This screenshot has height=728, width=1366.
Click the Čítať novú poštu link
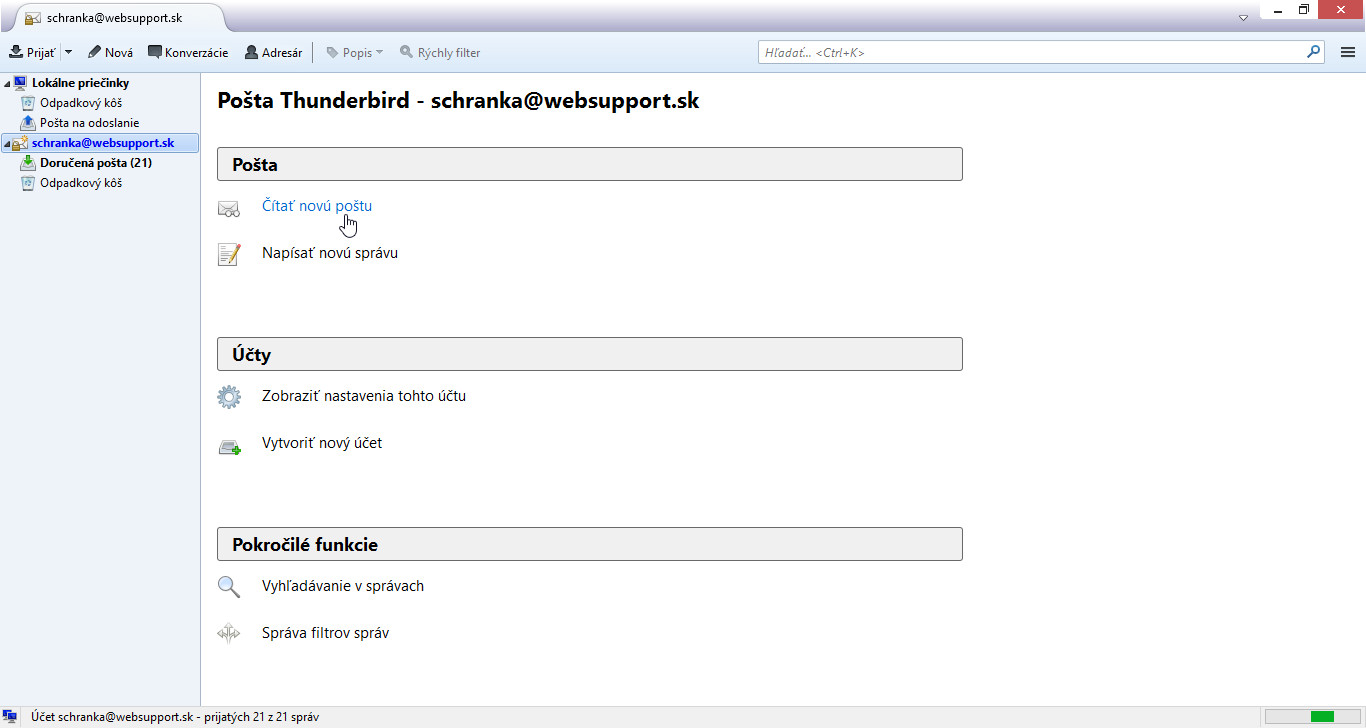click(317, 206)
